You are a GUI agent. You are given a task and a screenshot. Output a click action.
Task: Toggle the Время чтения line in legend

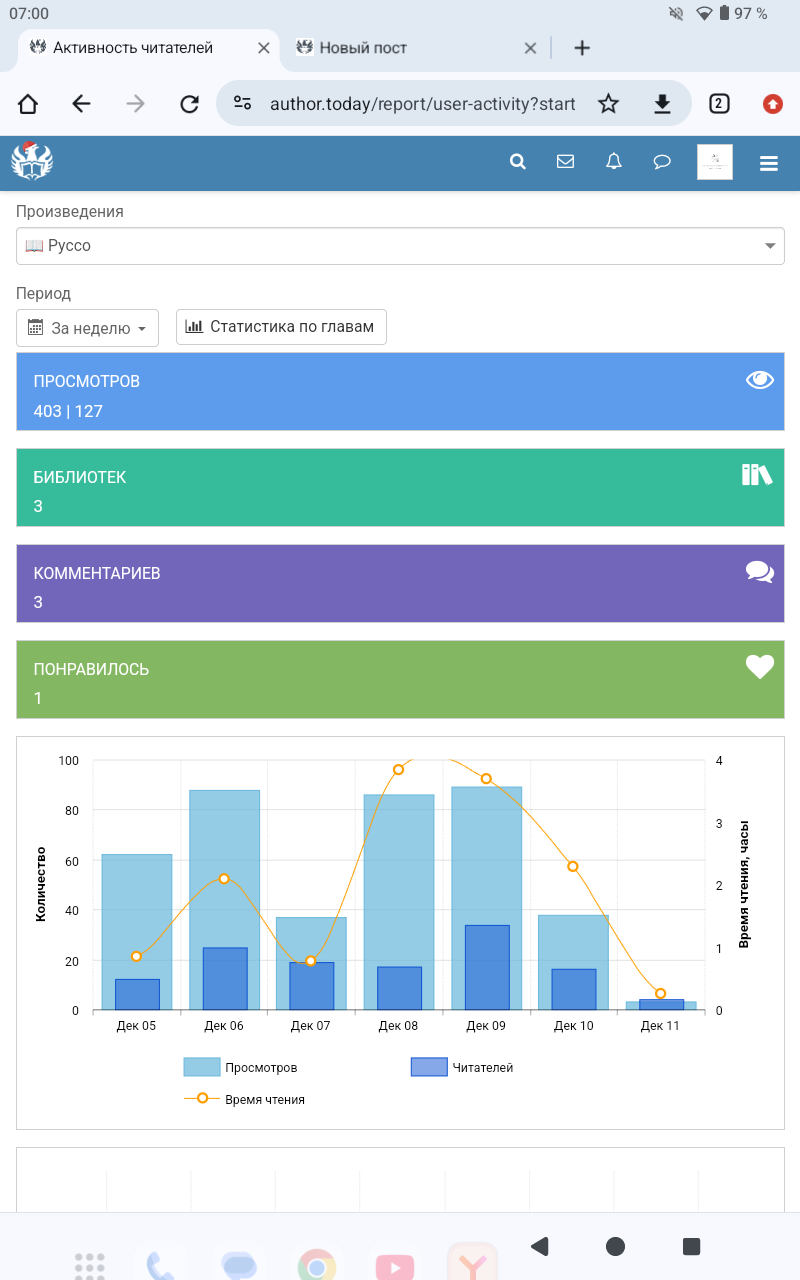pyautogui.click(x=245, y=1099)
